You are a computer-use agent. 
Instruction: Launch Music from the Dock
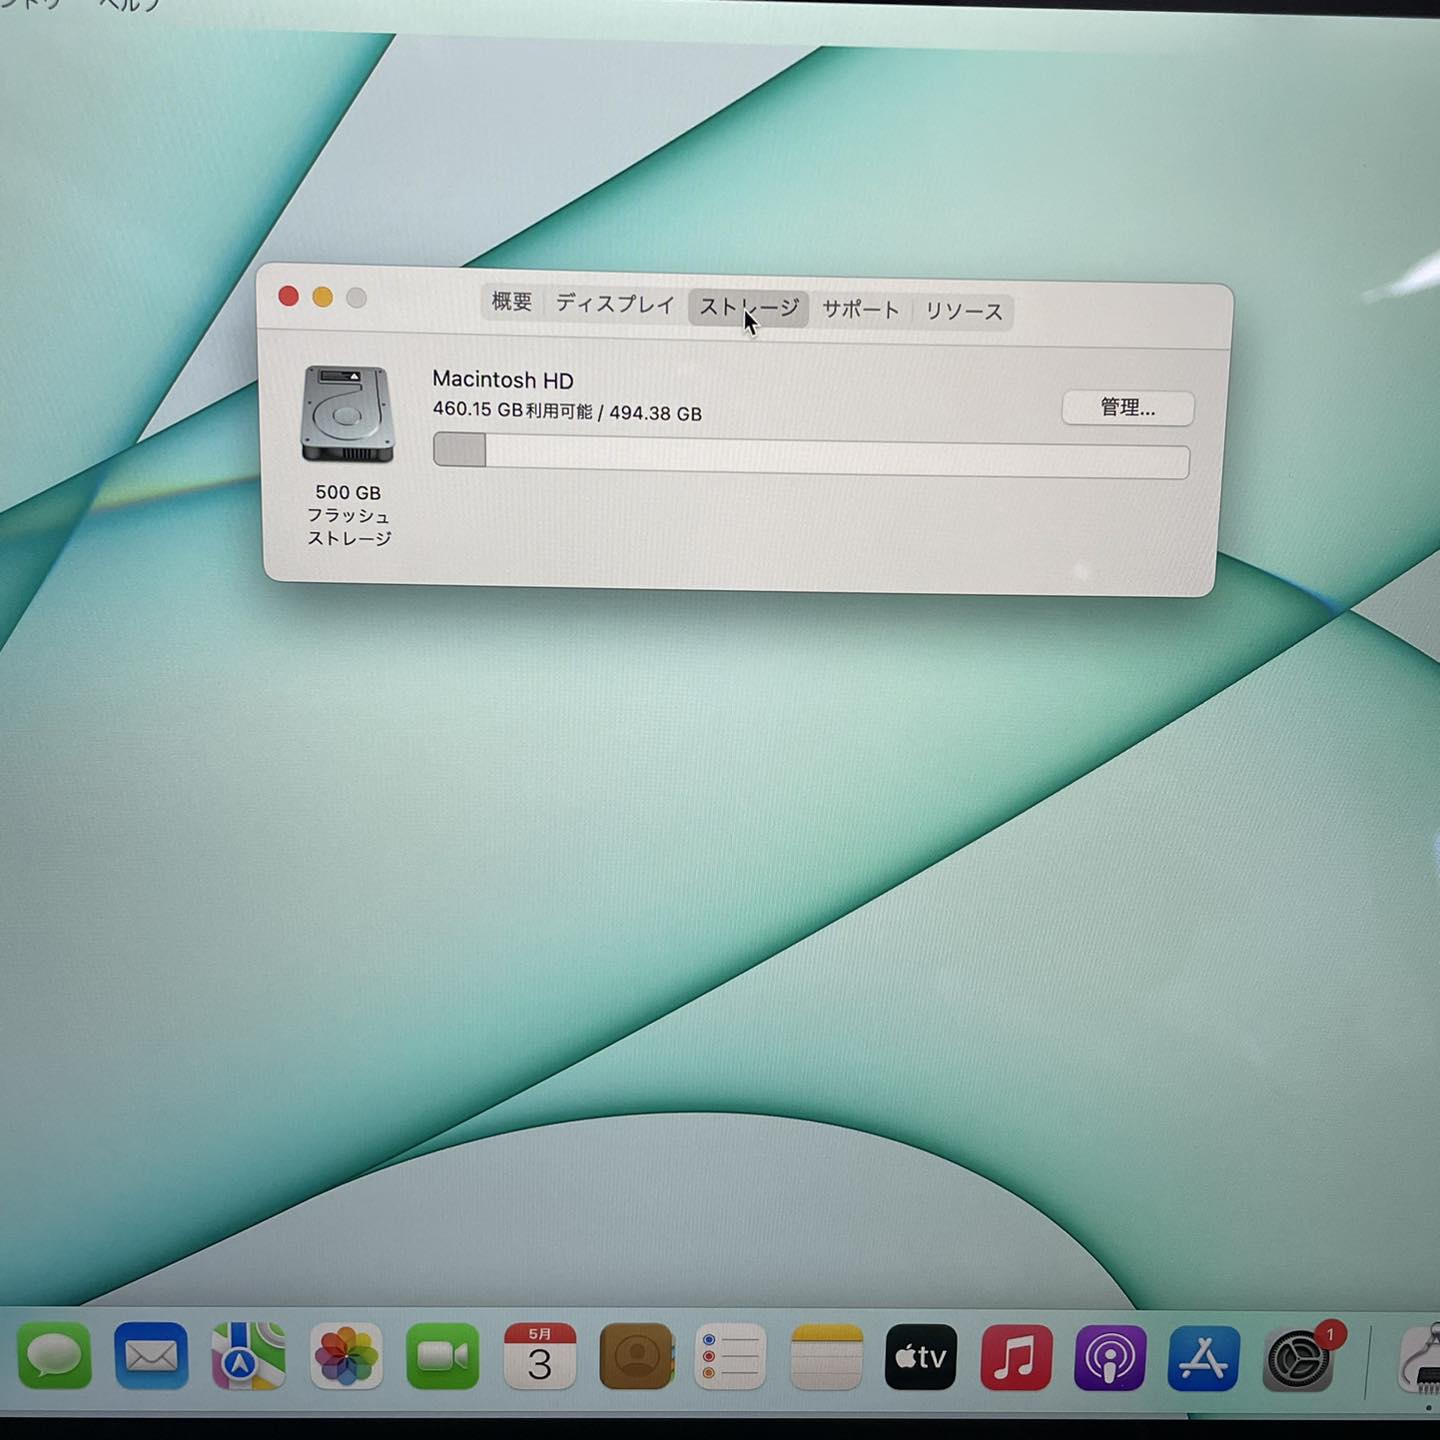(x=1016, y=1358)
